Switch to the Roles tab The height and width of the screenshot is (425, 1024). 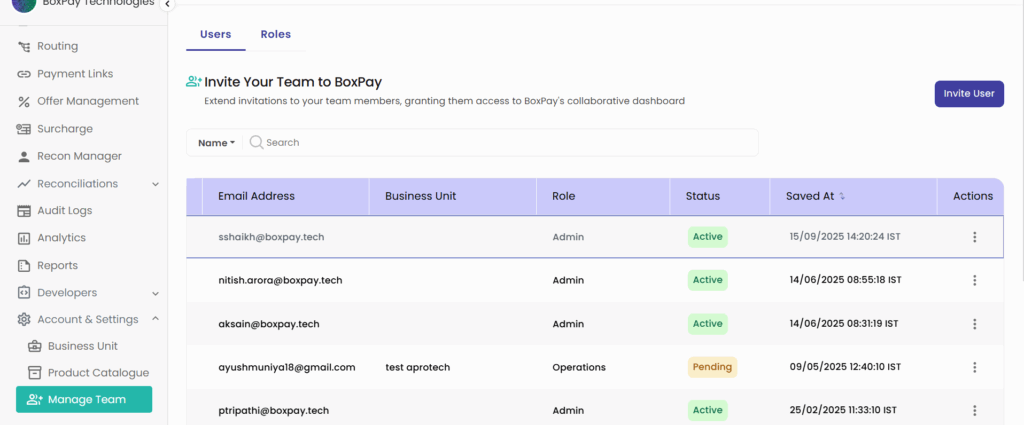click(276, 35)
